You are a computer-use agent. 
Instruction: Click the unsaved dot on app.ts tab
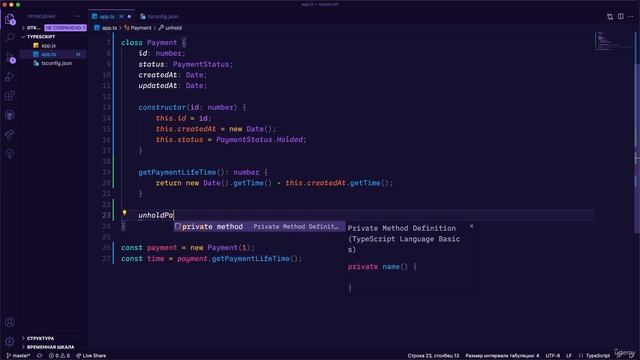129,17
